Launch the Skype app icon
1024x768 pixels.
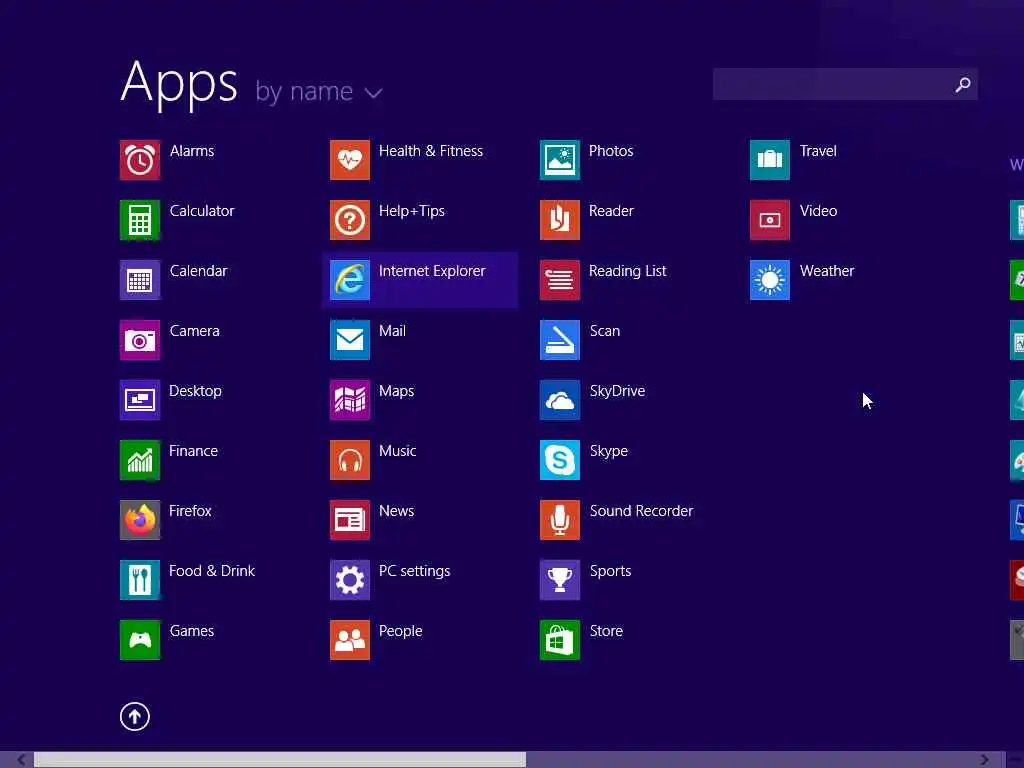(x=560, y=460)
